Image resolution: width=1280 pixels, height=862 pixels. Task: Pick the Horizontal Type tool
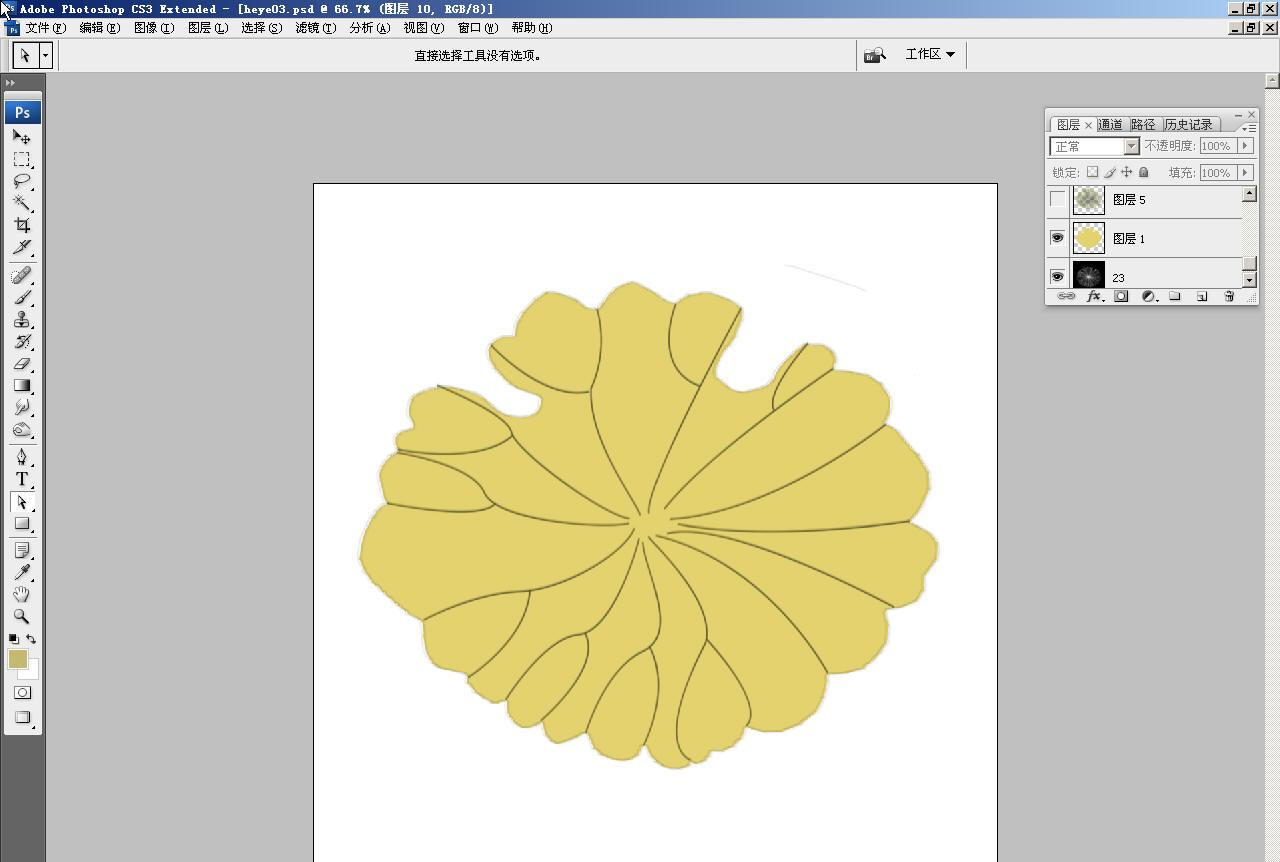22,479
